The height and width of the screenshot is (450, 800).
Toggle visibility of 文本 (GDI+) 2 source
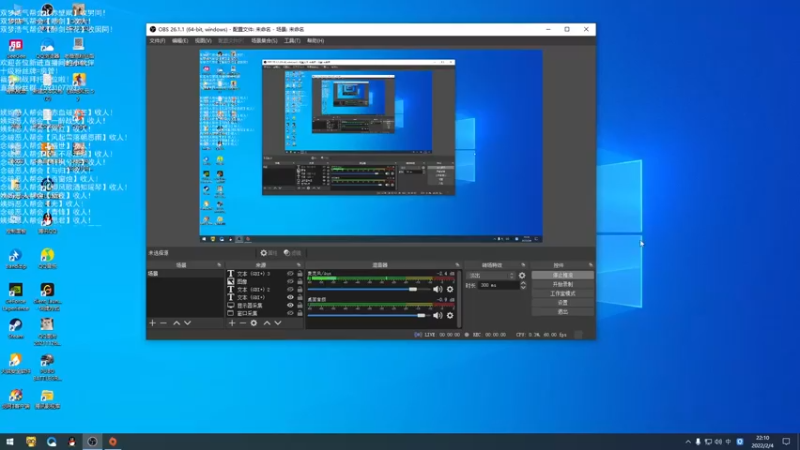click(x=290, y=289)
